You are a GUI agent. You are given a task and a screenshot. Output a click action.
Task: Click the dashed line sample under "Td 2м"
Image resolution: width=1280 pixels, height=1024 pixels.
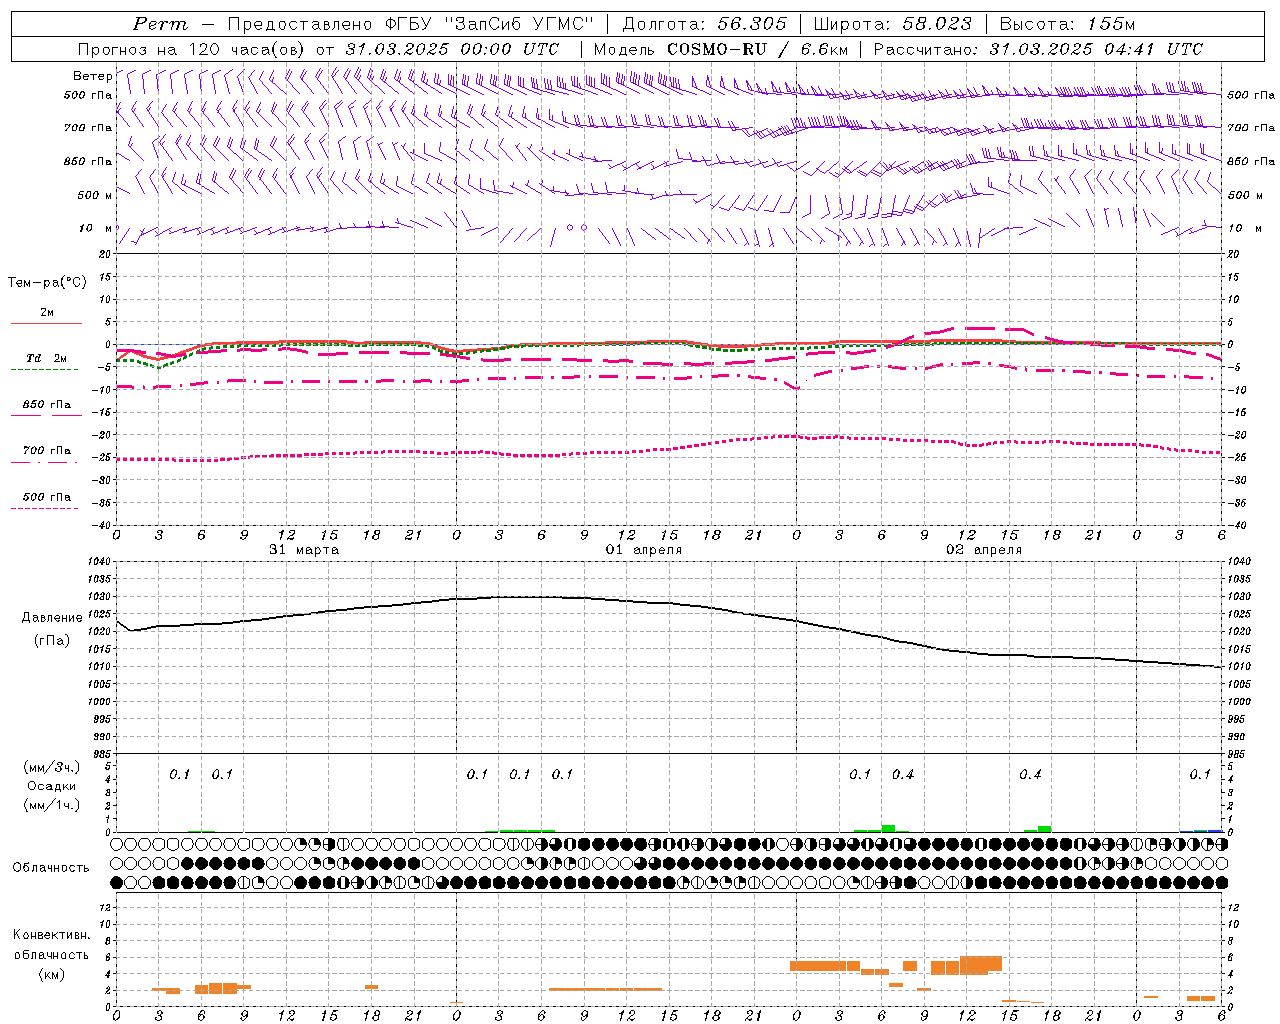click(x=45, y=370)
